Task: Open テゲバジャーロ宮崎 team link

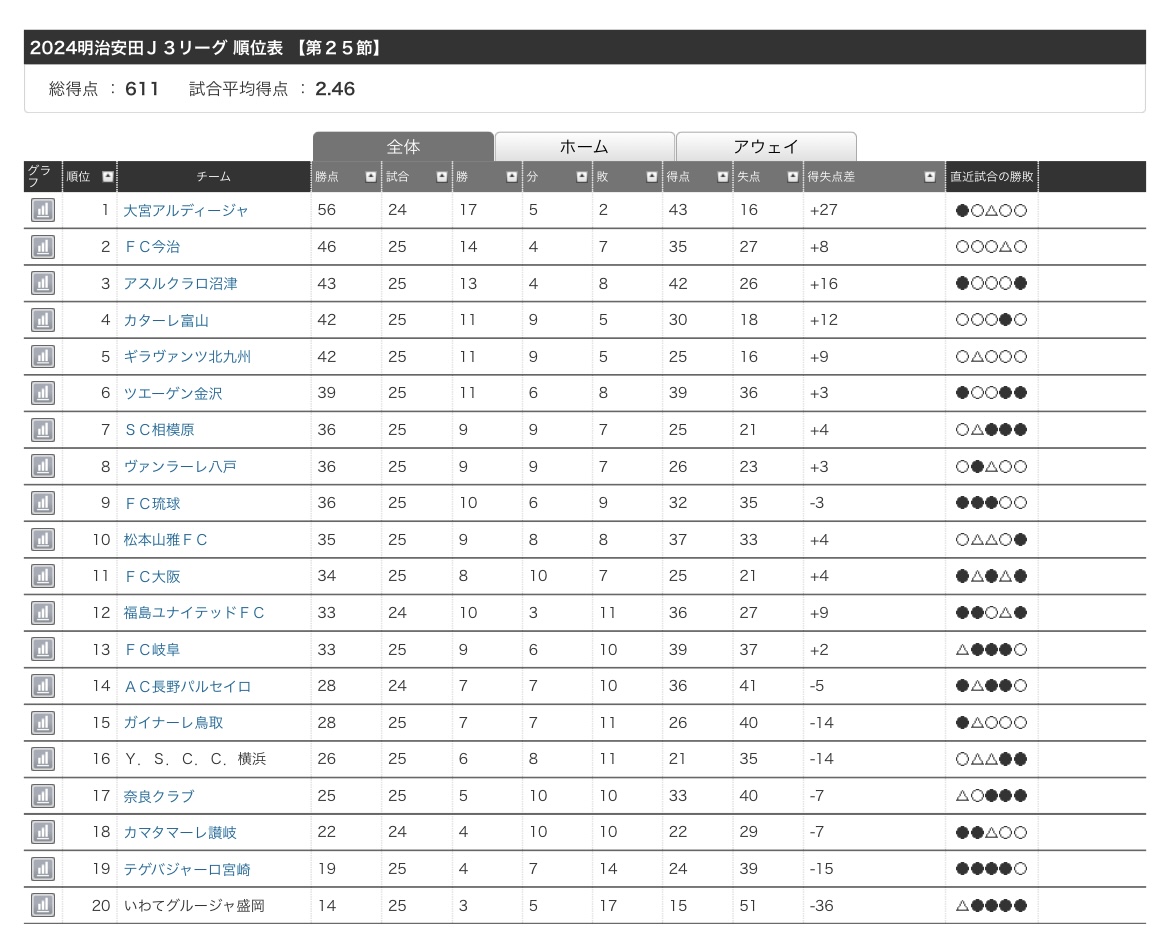Action: click(187, 869)
